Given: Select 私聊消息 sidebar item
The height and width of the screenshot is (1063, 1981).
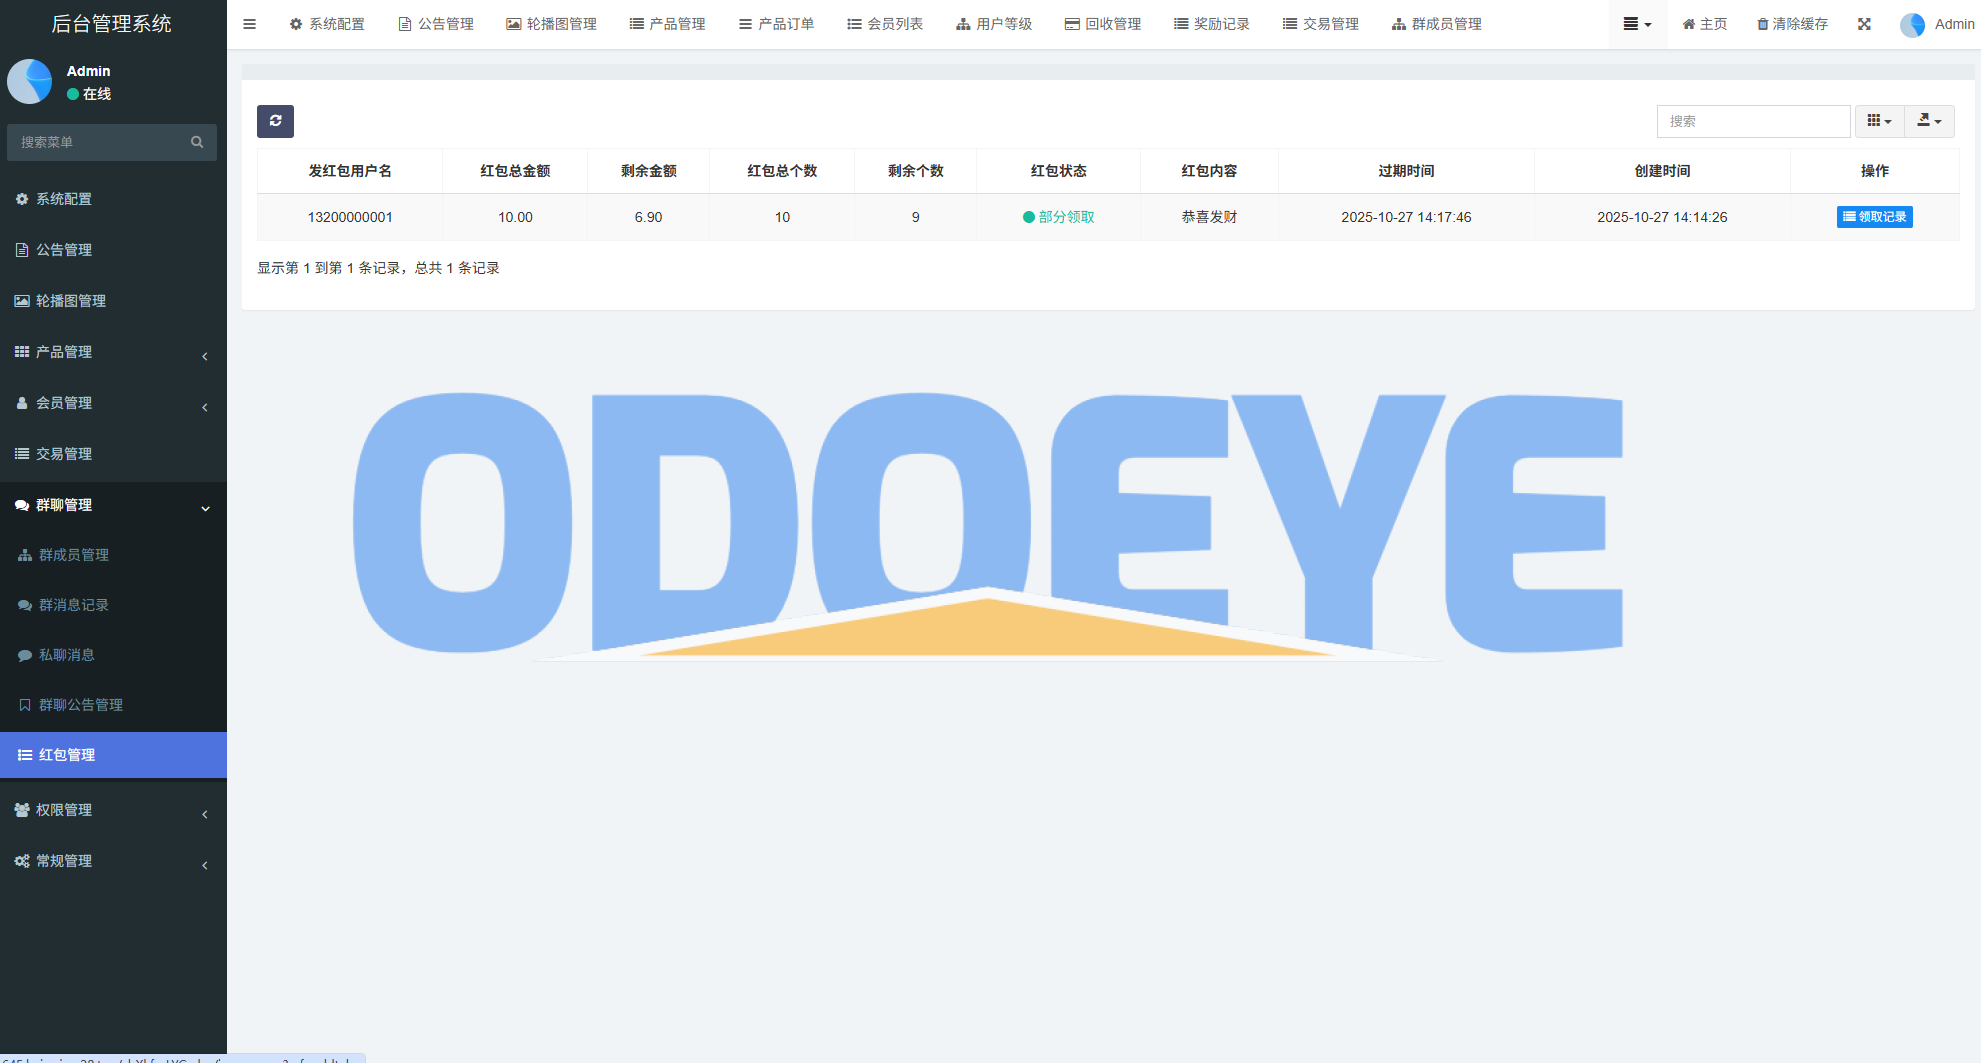Looking at the screenshot, I should coord(66,655).
